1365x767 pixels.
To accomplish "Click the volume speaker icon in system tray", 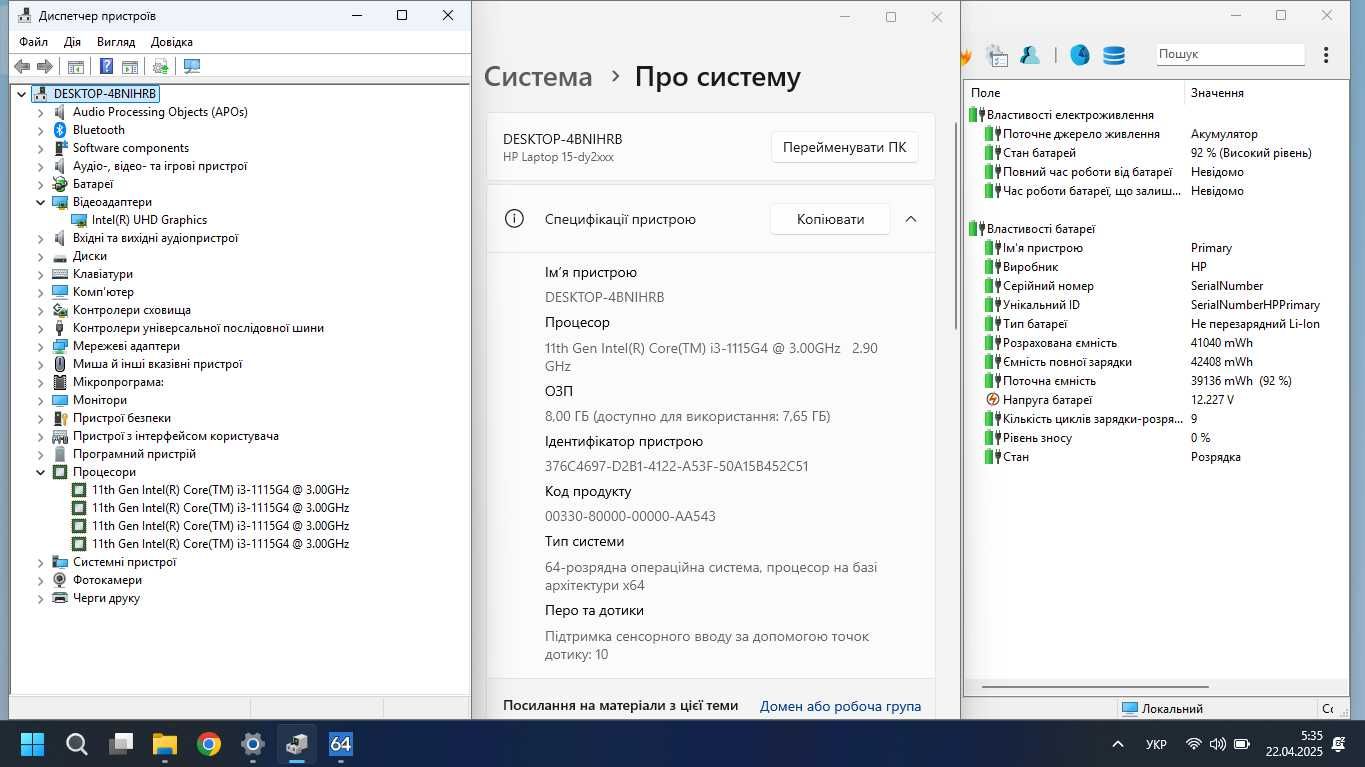I will pyautogui.click(x=1217, y=744).
